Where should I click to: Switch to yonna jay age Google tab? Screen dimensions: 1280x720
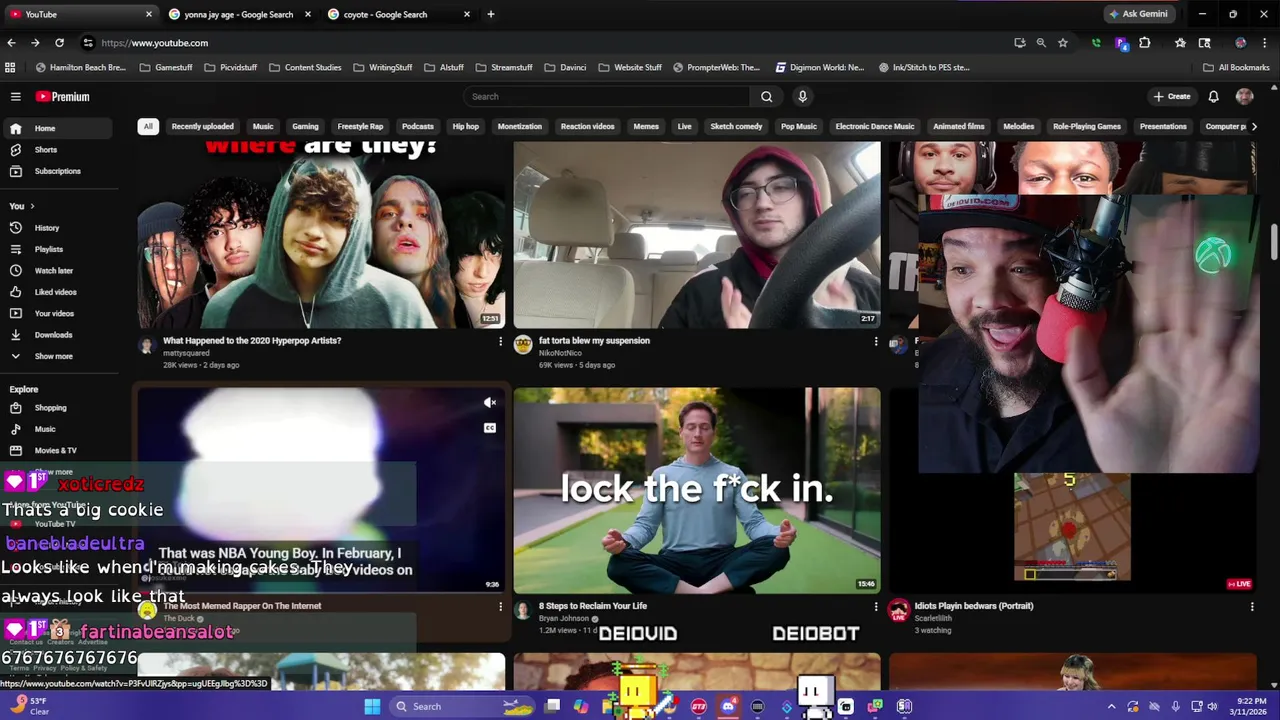pos(238,14)
